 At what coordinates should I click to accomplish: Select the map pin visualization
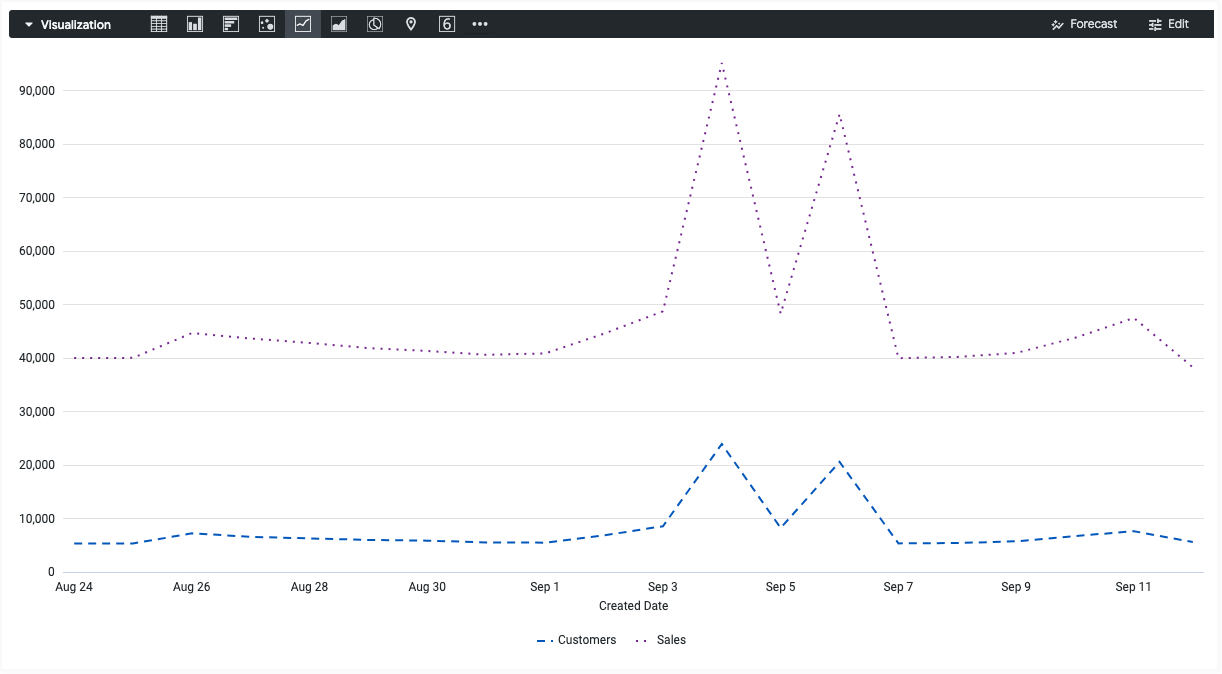pyautogui.click(x=411, y=24)
